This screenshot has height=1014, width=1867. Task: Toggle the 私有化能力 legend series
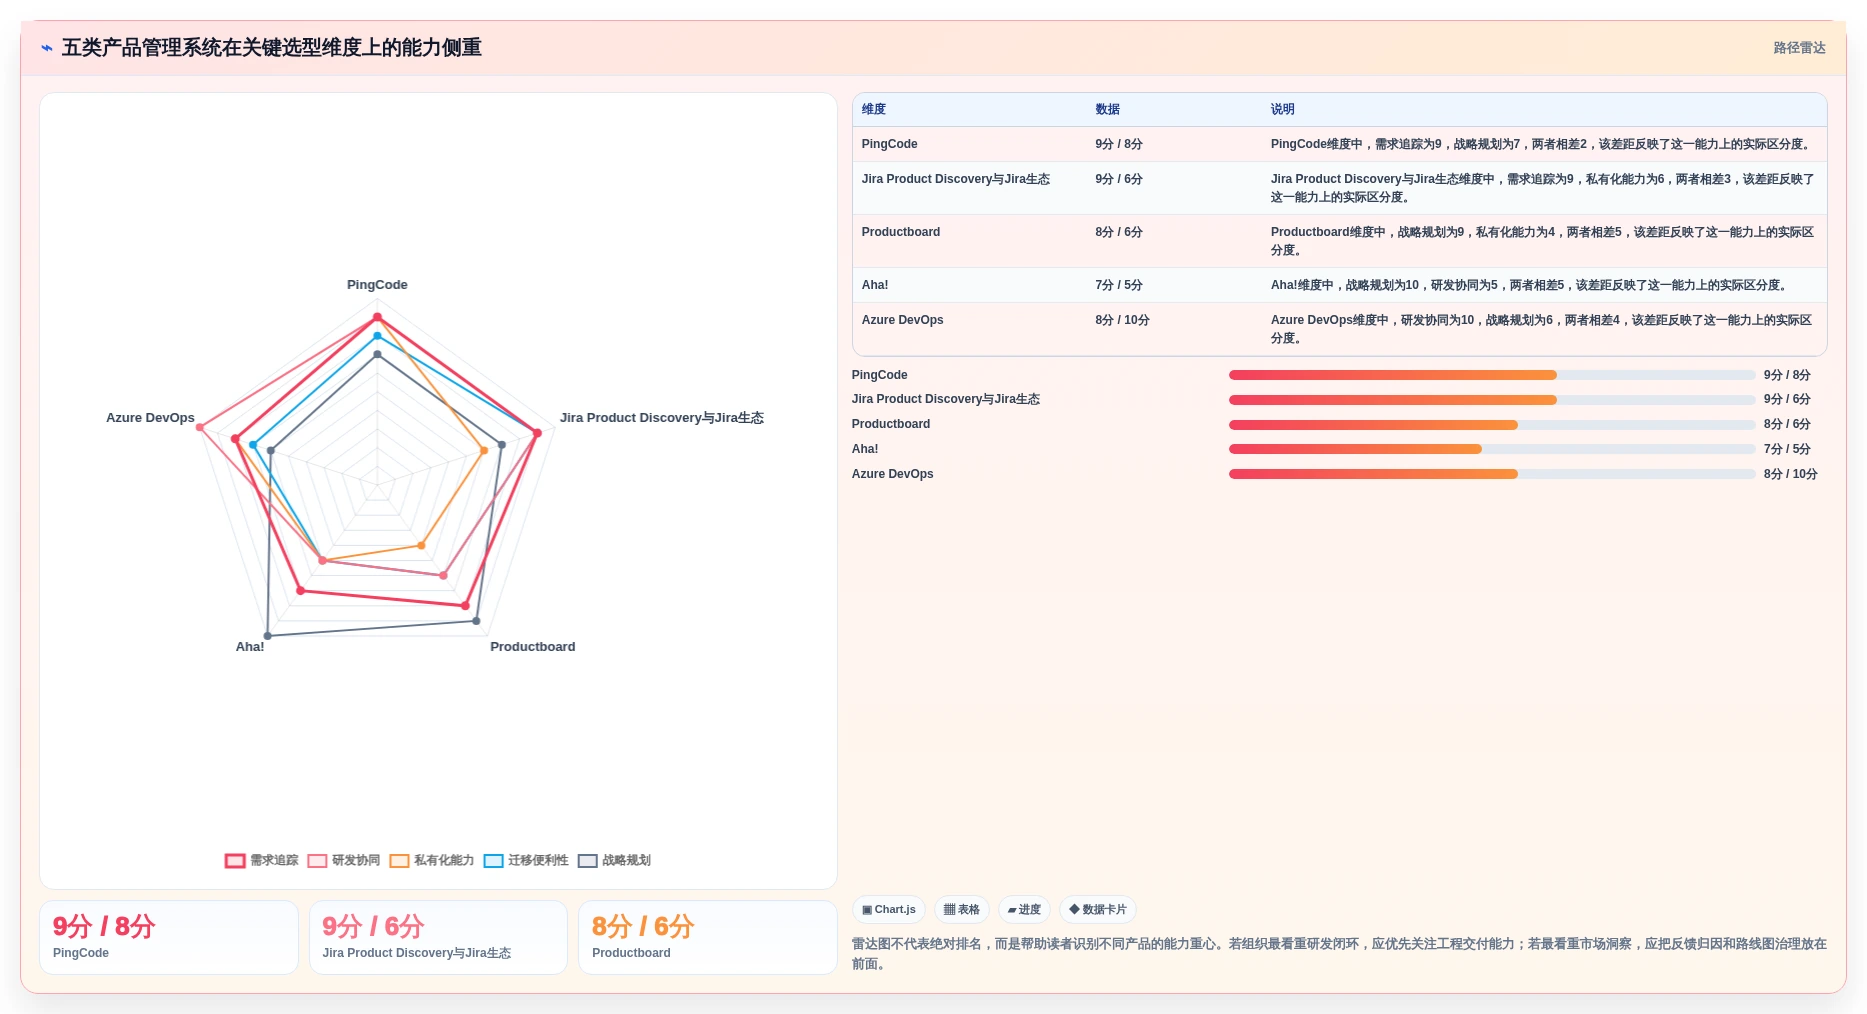432,860
